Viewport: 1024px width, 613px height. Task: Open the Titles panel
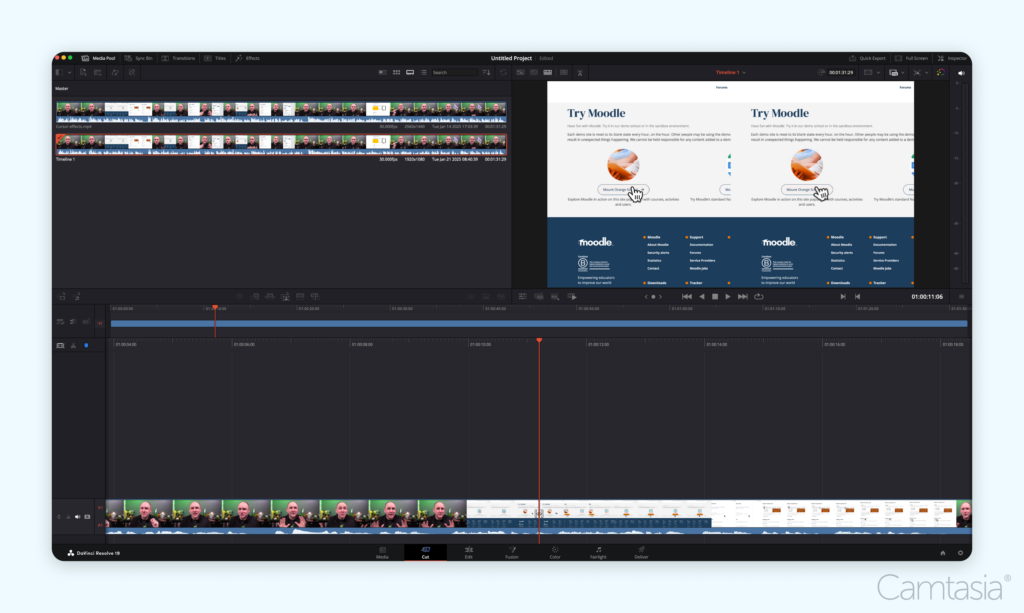[x=215, y=58]
